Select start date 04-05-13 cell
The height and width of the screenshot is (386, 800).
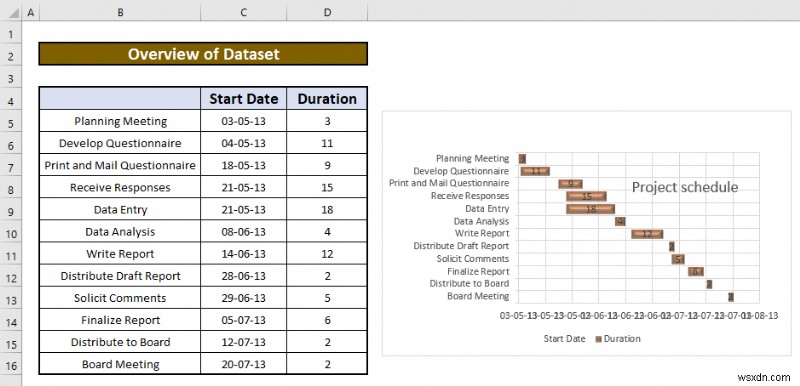coord(244,143)
